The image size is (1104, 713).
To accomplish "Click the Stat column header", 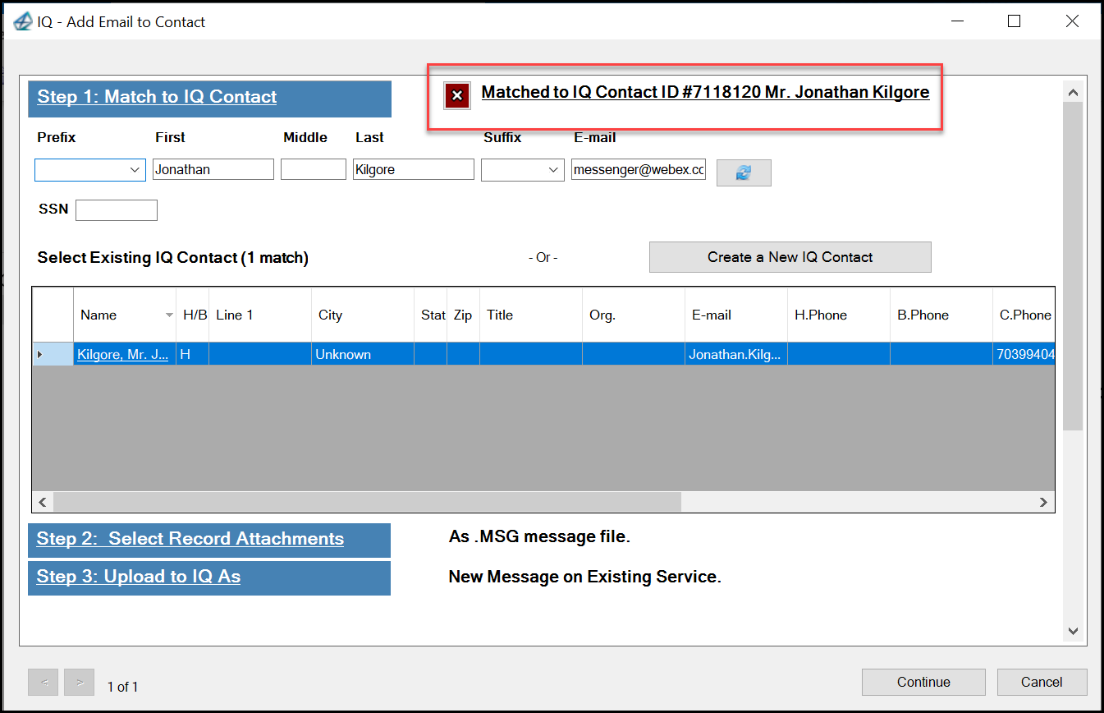I will pyautogui.click(x=431, y=315).
